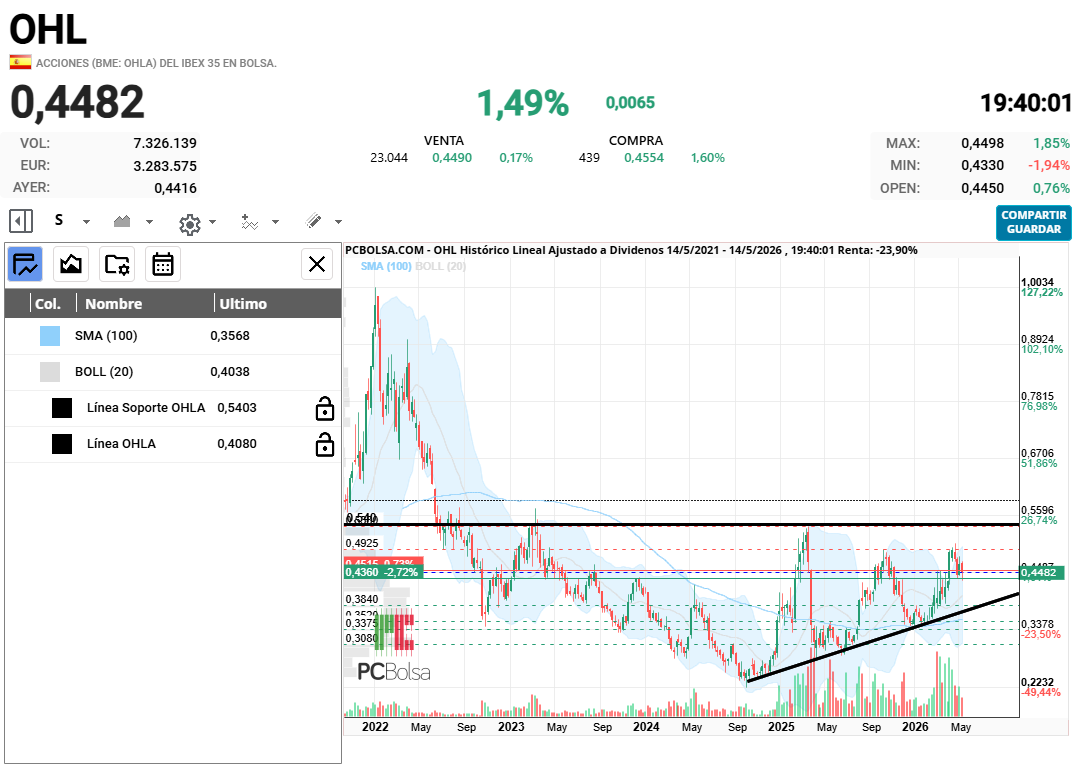Click the BOLL (20) gray color swatch
This screenshot has height=764, width=1082.
click(50, 372)
